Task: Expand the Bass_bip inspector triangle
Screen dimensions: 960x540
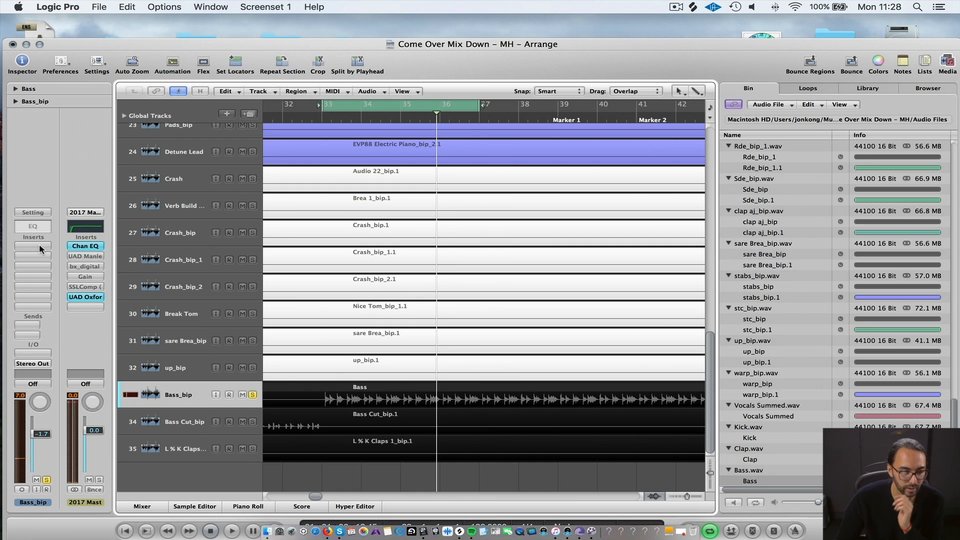Action: tap(15, 101)
